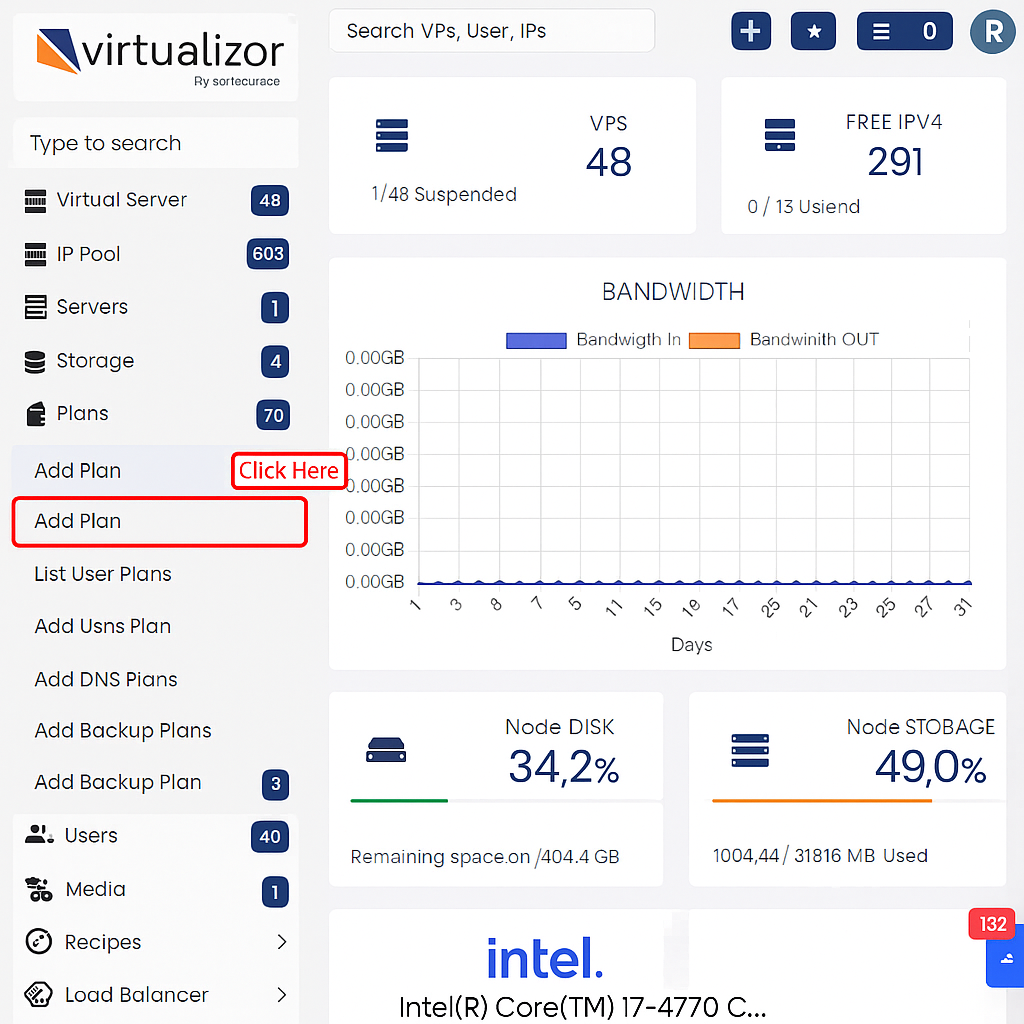Open IP Pool from the sidebar
The width and height of the screenshot is (1024, 1024).
pos(88,254)
